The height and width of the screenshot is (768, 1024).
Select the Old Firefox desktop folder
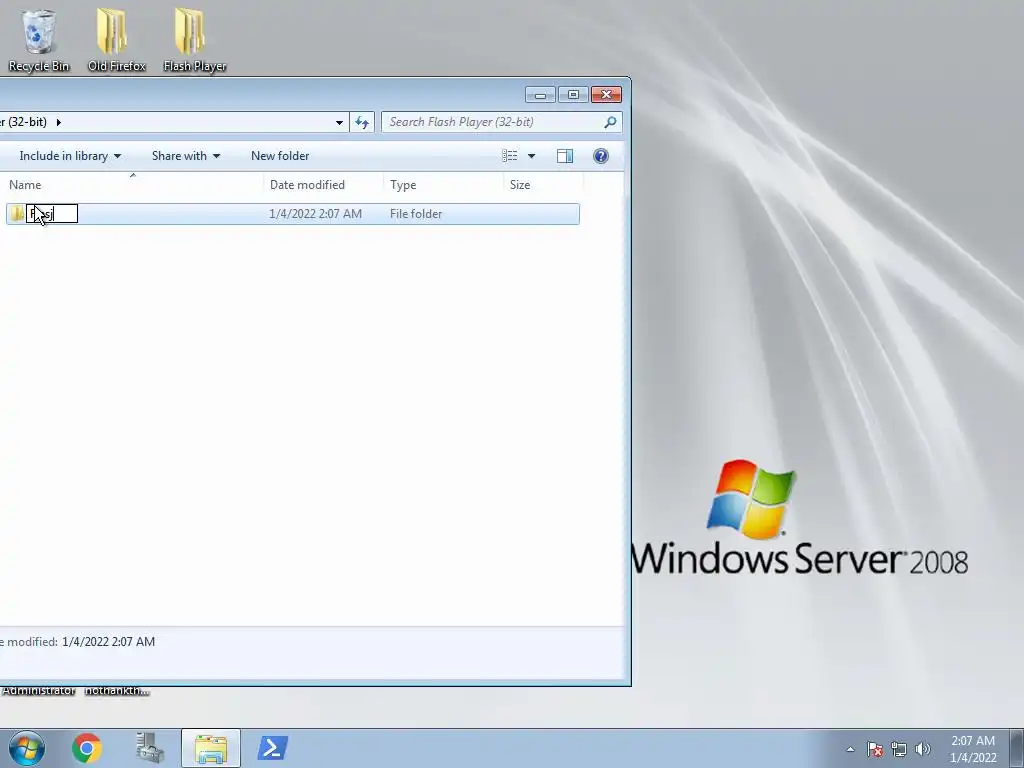click(116, 39)
